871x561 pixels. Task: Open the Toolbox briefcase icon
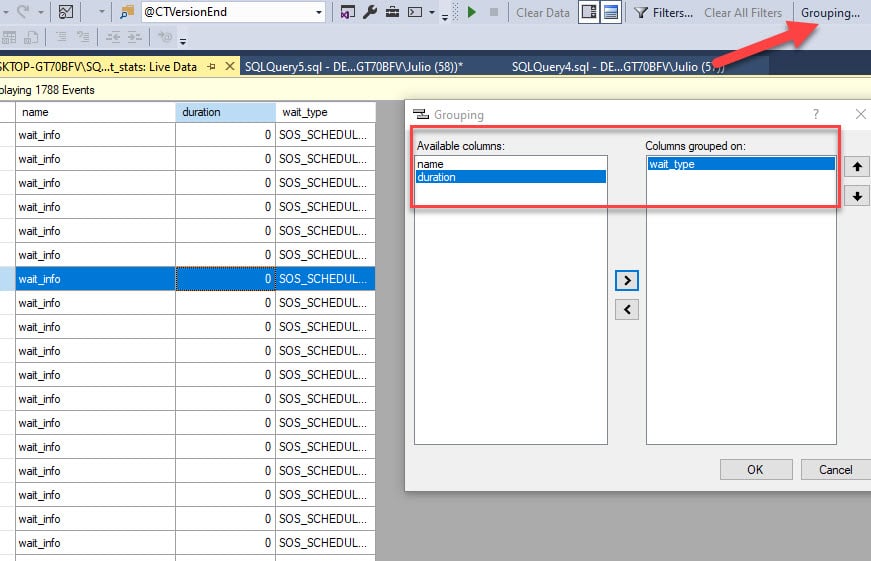(x=392, y=12)
